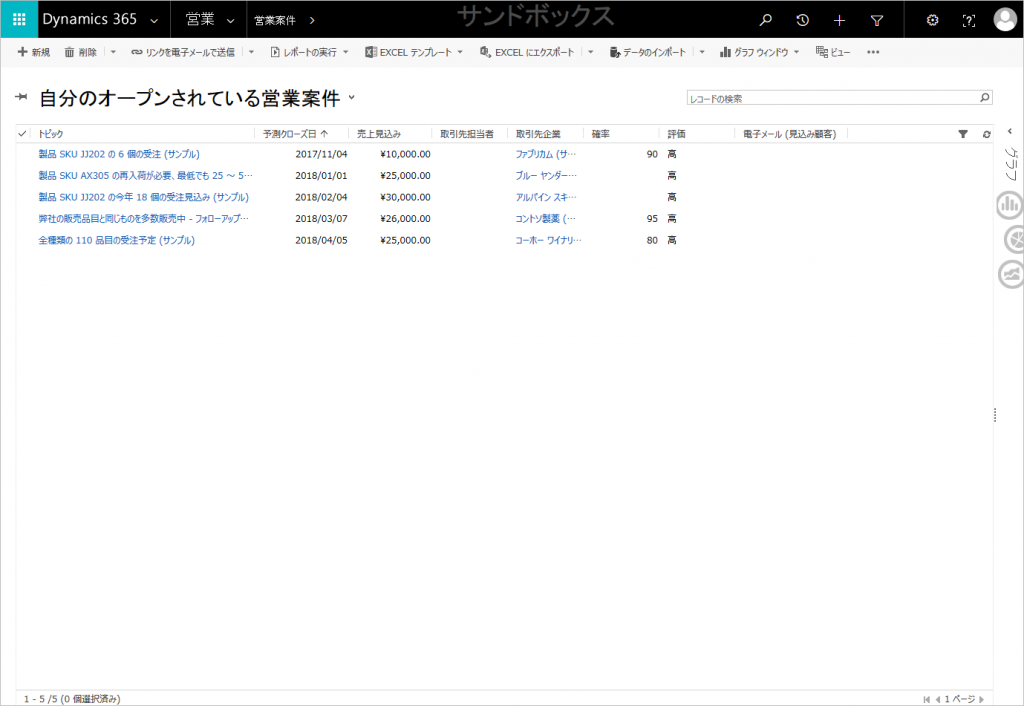This screenshot has height=706, width=1024.
Task: Click the refresh icon in grid header
Action: [986, 134]
